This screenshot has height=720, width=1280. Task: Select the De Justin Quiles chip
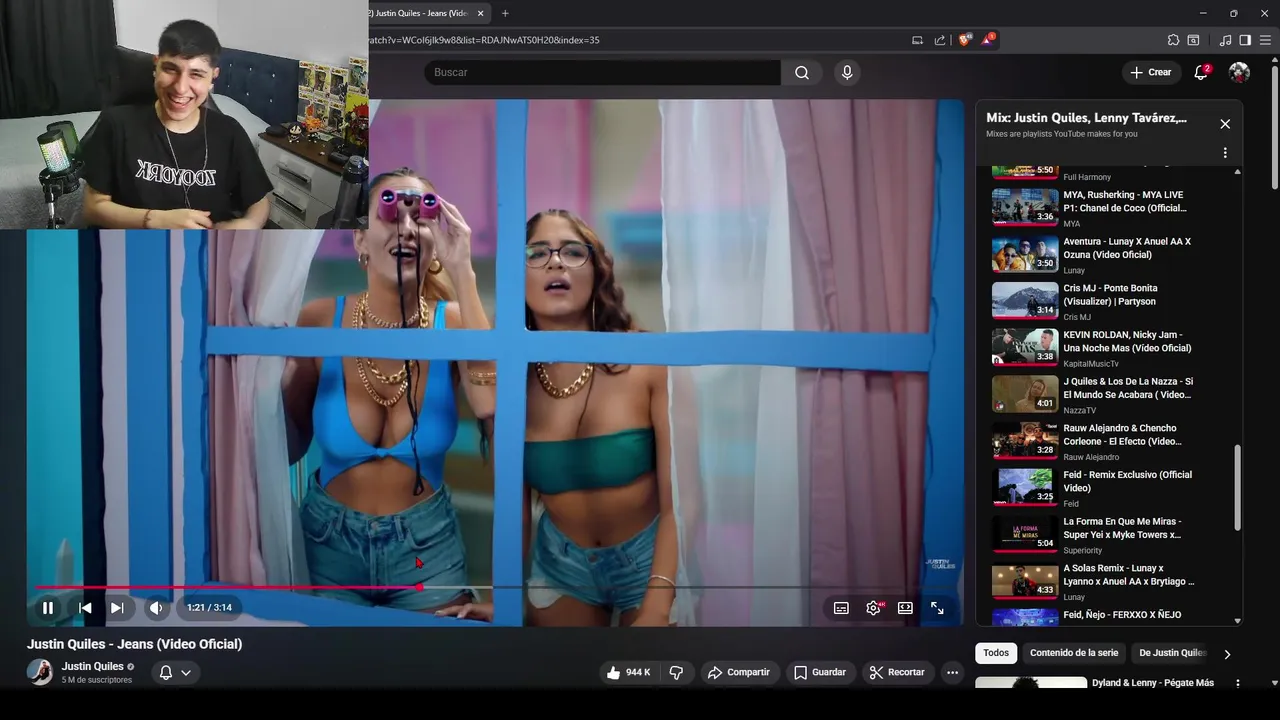tap(1172, 653)
